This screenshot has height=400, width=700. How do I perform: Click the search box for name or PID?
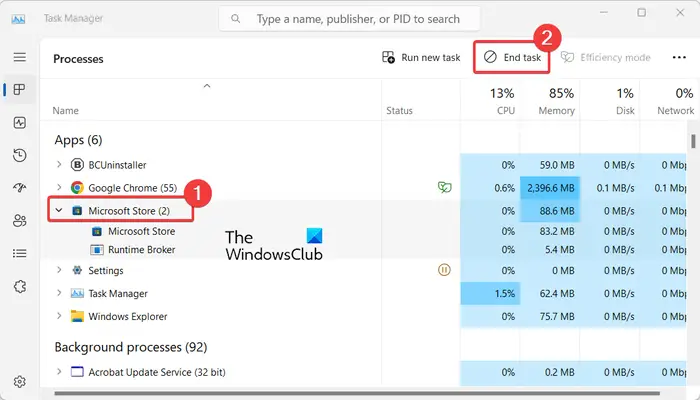click(x=350, y=19)
